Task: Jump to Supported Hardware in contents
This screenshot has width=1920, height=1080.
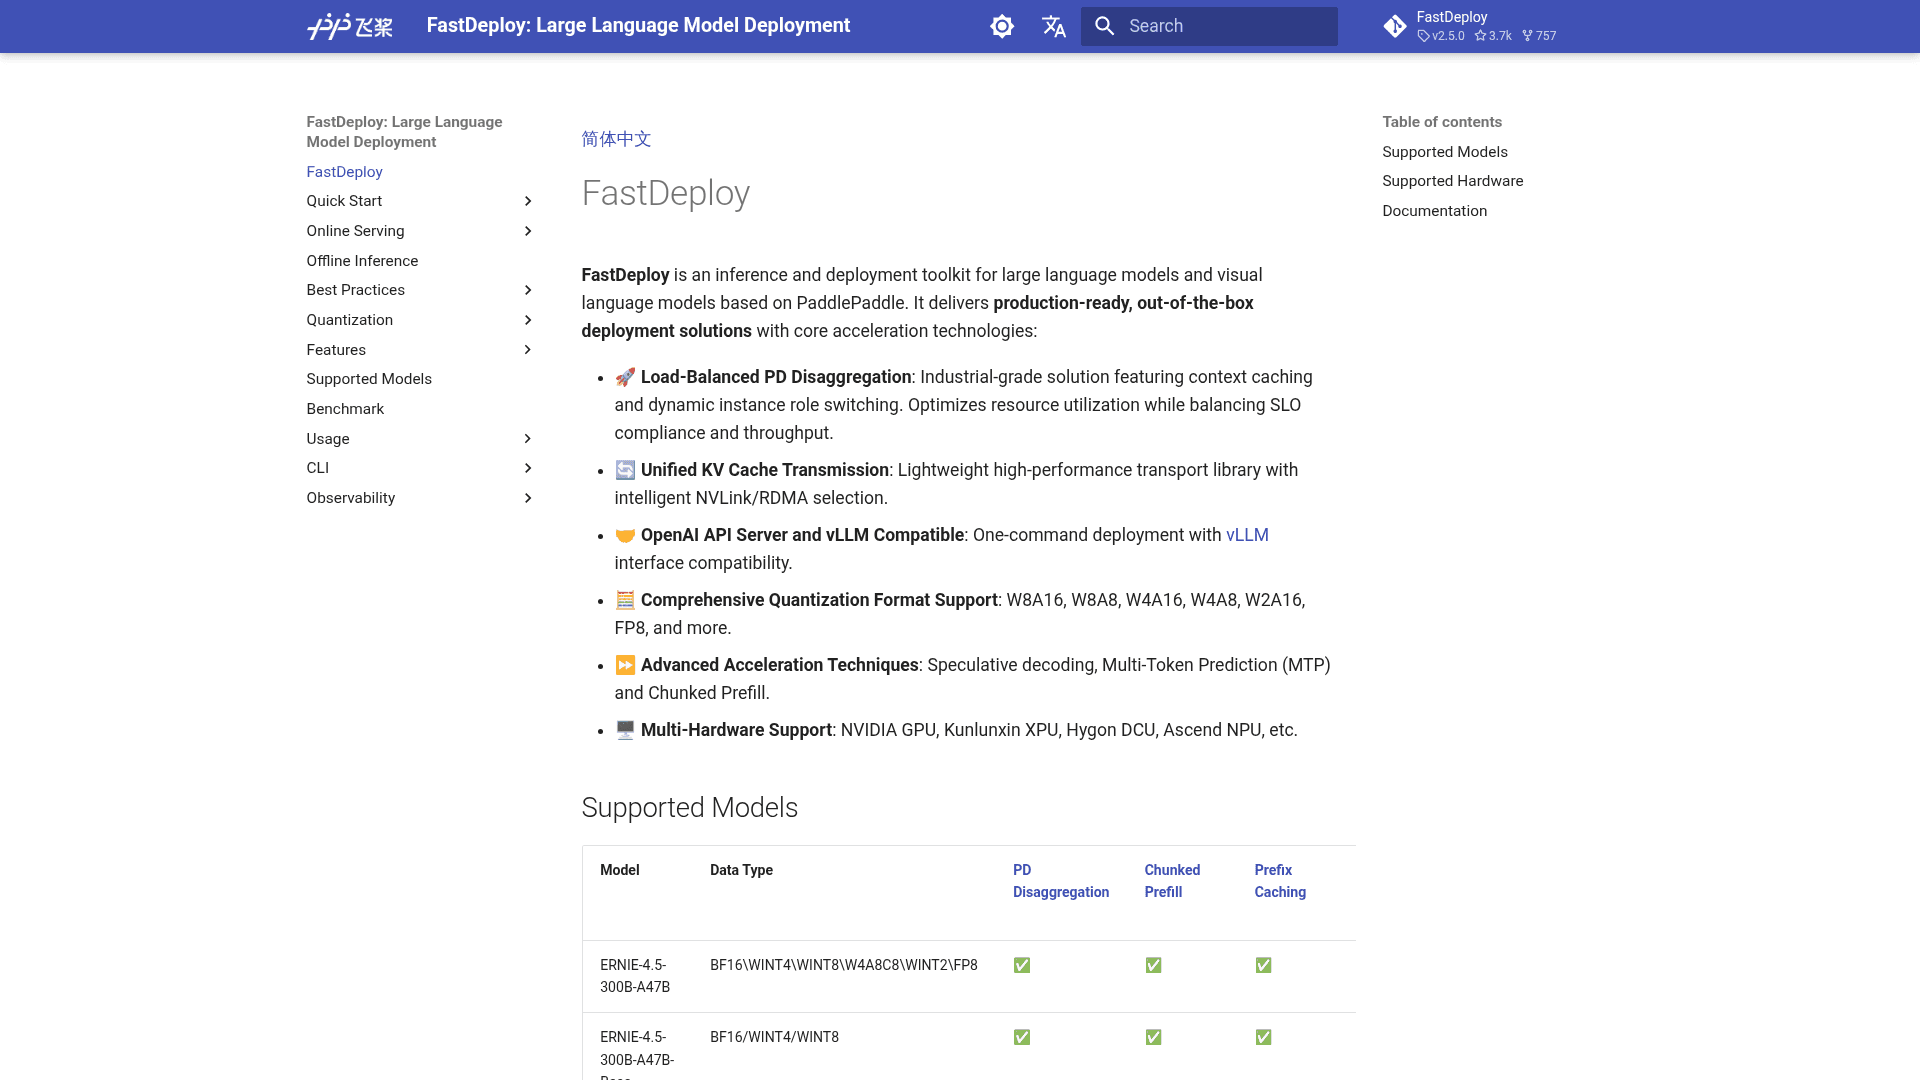Action: coord(1452,181)
